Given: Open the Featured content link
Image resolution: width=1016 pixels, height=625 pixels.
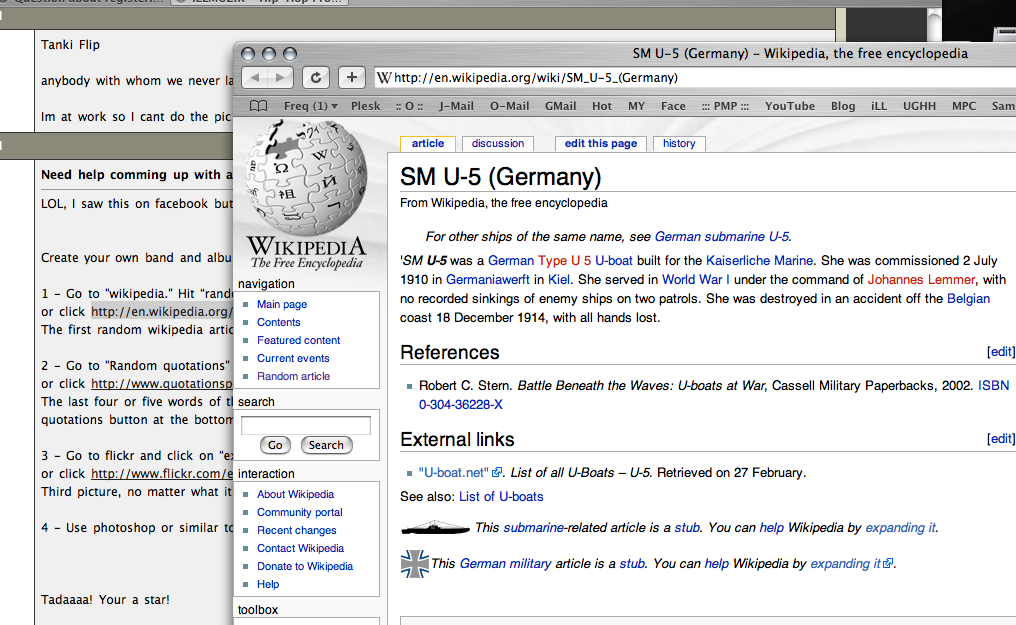Looking at the screenshot, I should (298, 341).
